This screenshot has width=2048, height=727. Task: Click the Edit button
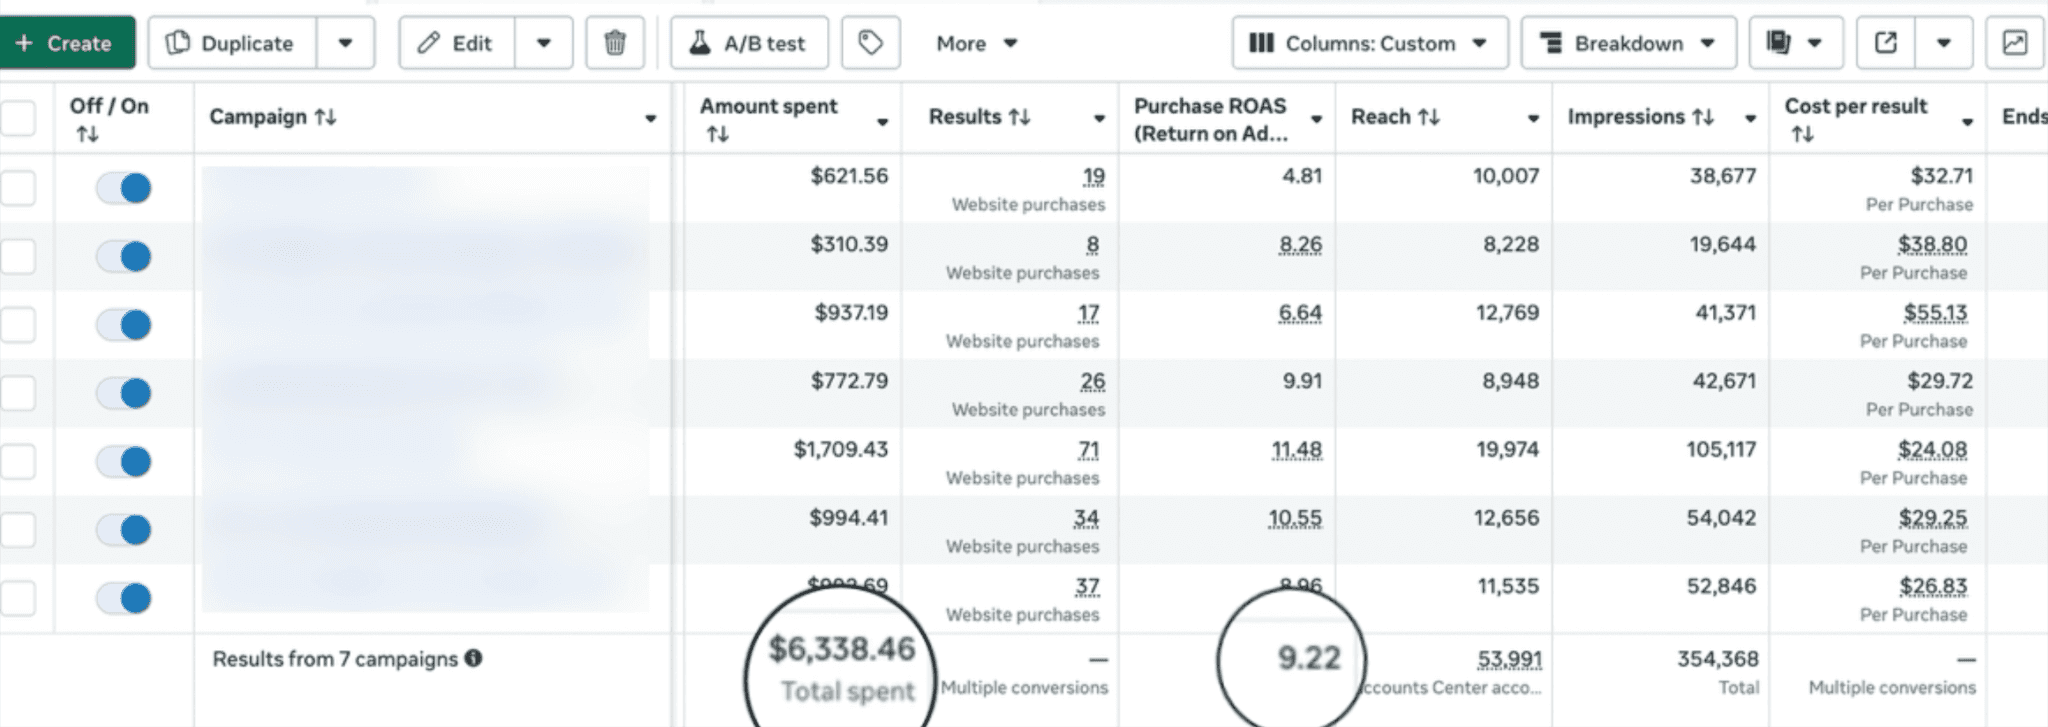pos(457,43)
